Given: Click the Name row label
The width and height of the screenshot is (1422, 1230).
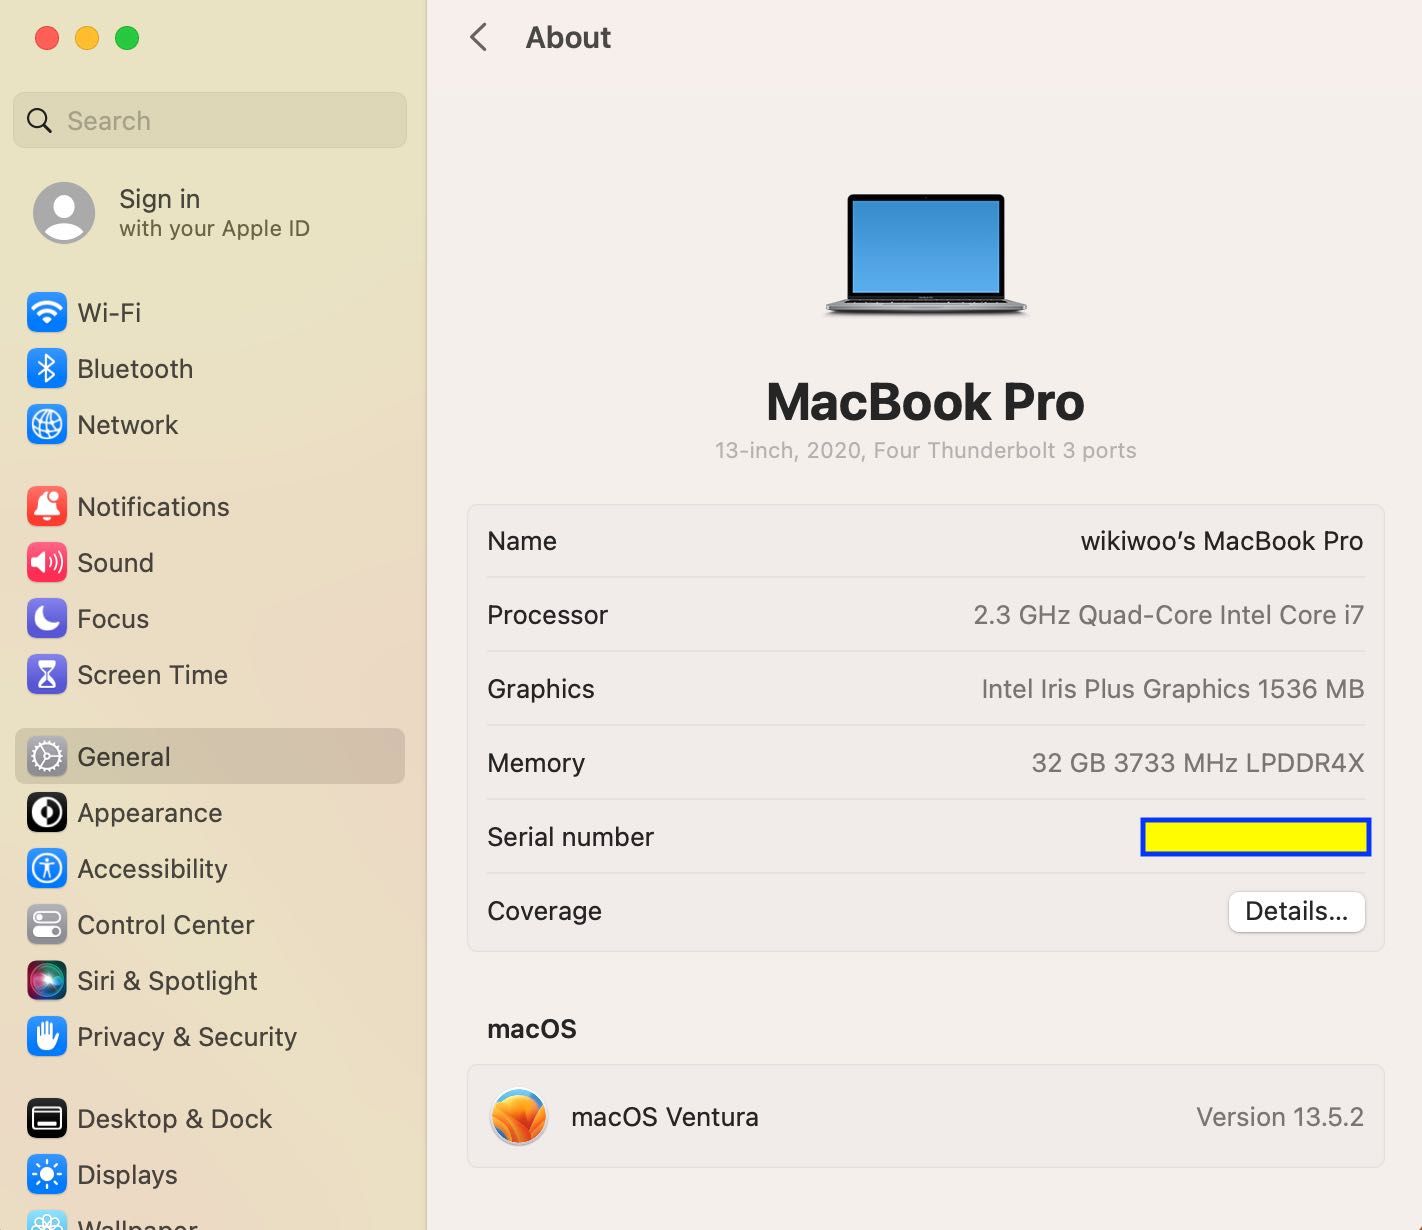Looking at the screenshot, I should pos(522,541).
